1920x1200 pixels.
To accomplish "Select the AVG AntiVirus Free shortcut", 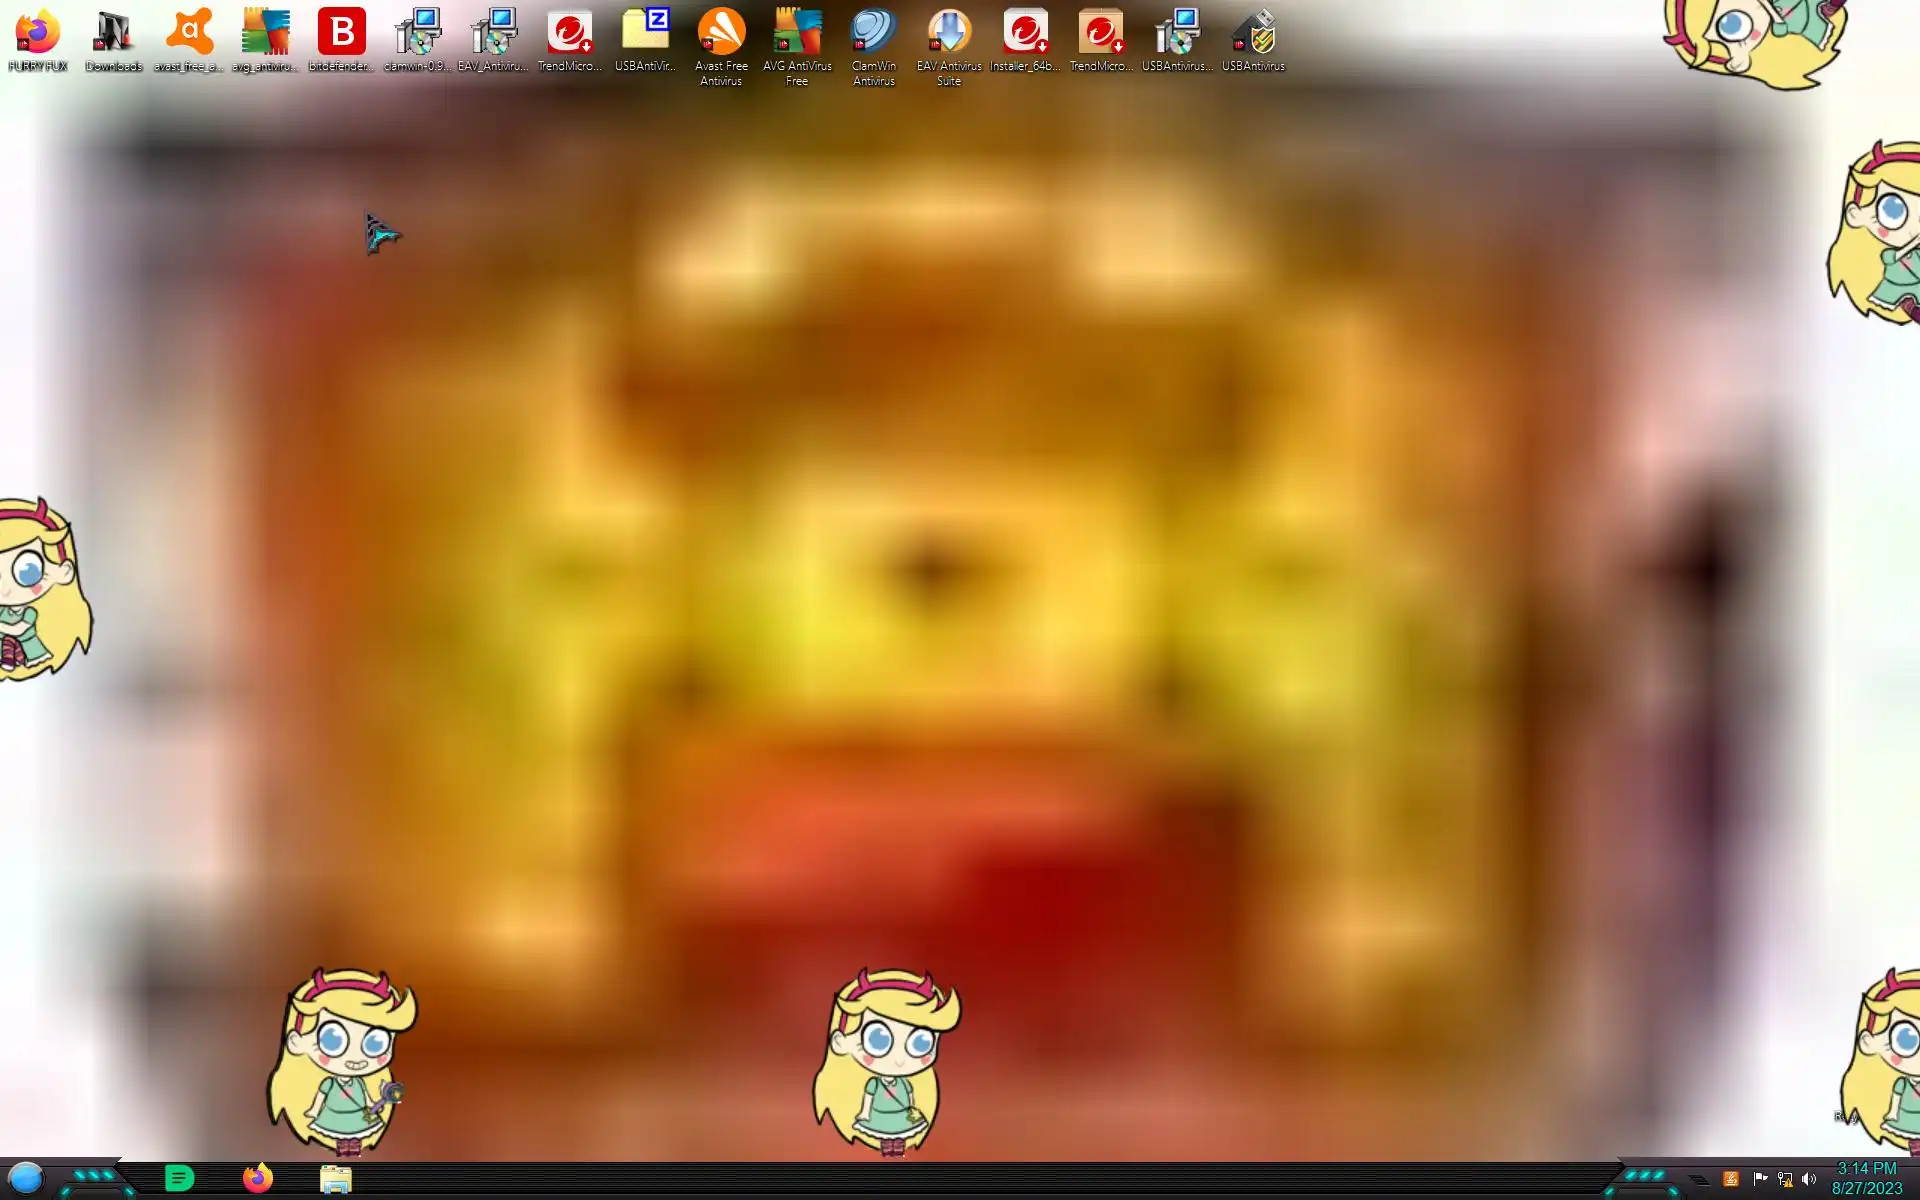I will pos(797,36).
